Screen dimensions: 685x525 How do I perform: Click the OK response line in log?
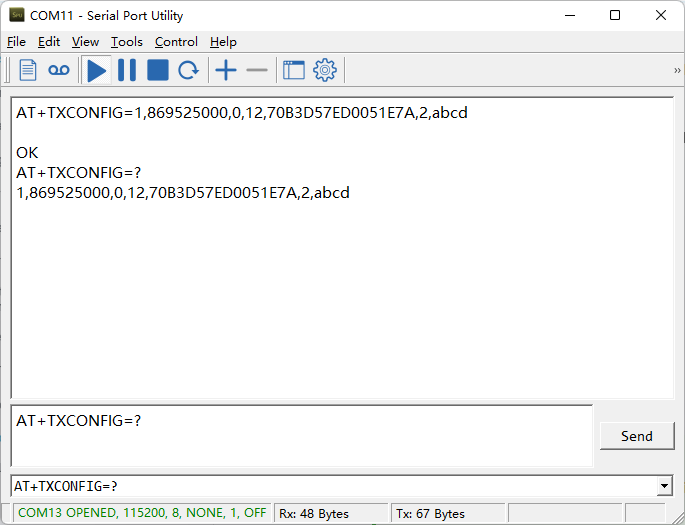point(27,153)
